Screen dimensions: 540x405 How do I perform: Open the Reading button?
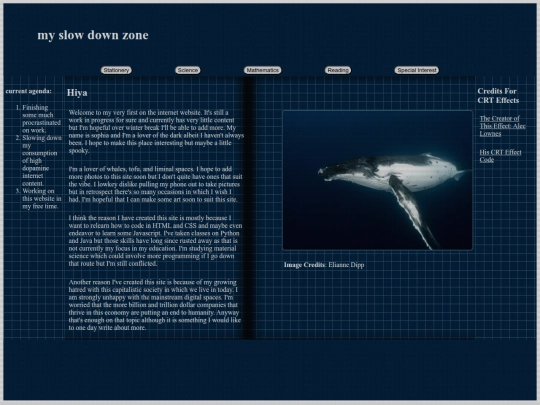point(338,70)
